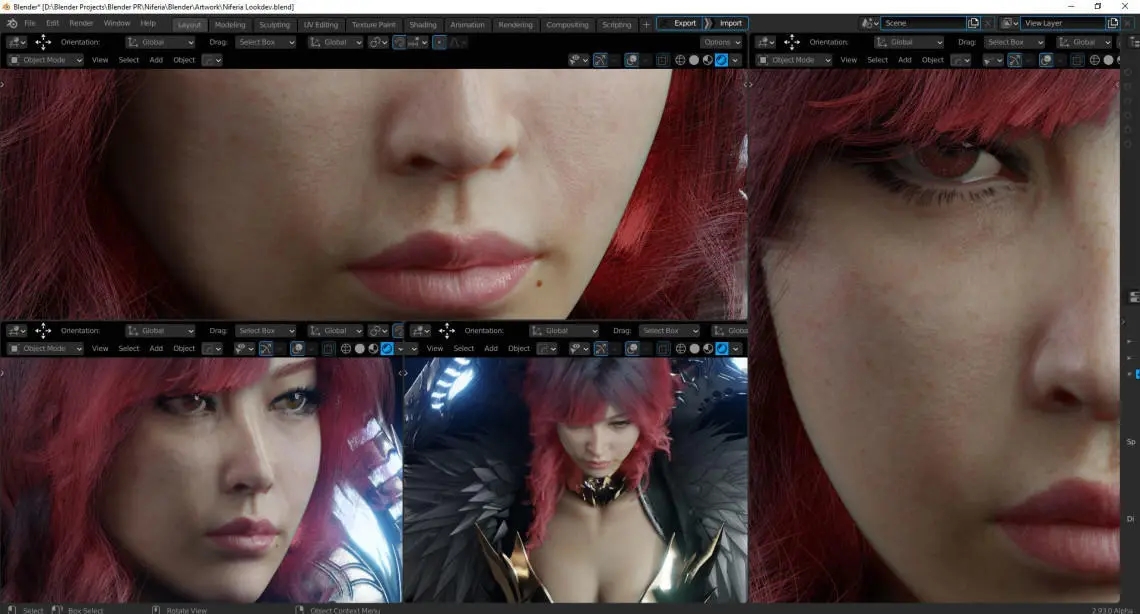The height and width of the screenshot is (614, 1140).
Task: Switch top-left viewport to Solid shading
Action: pos(694,60)
